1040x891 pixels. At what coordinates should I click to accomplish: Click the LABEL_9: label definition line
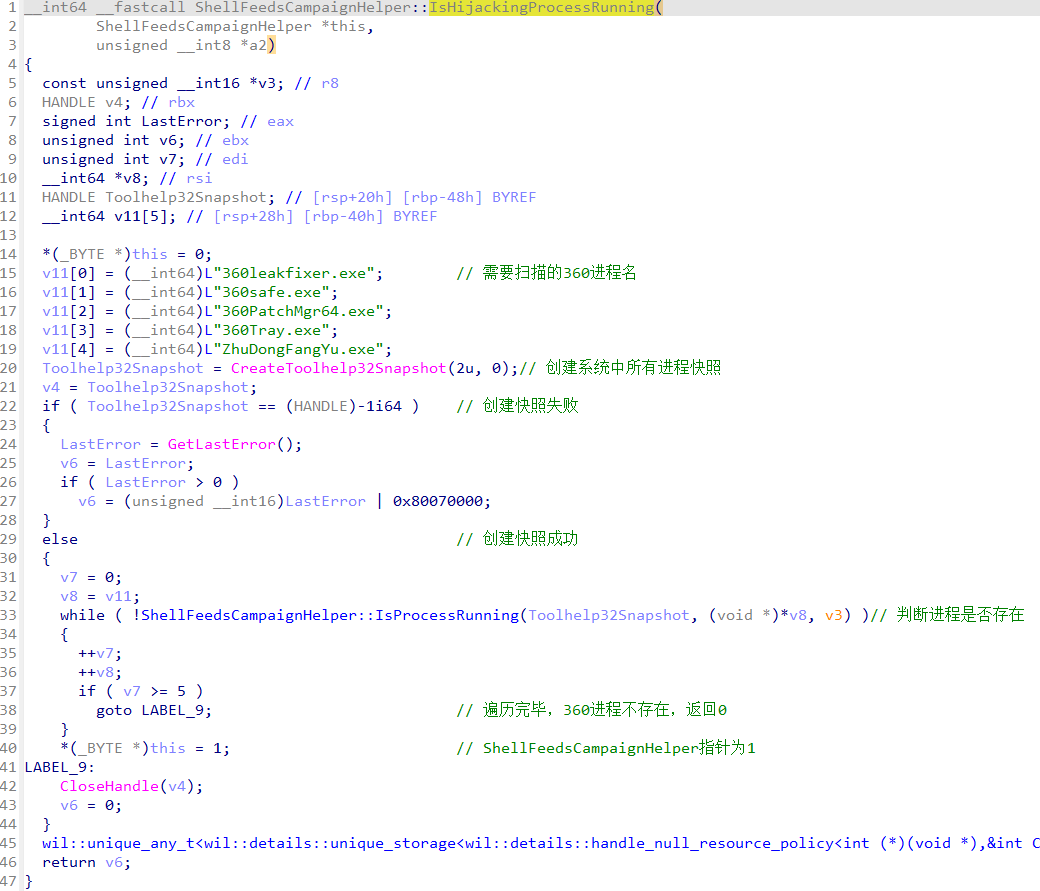coord(60,767)
